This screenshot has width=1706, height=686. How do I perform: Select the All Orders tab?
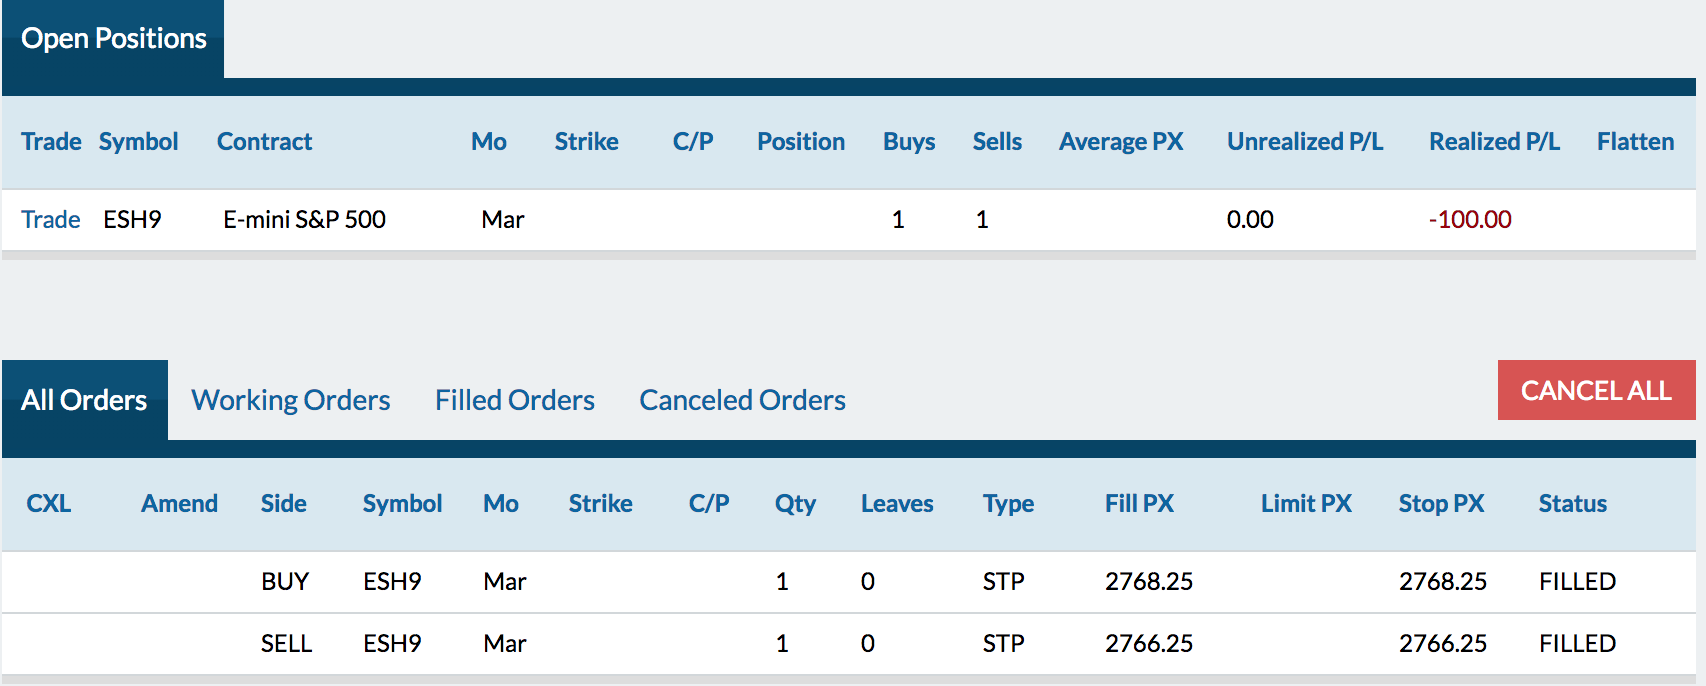[x=84, y=400]
